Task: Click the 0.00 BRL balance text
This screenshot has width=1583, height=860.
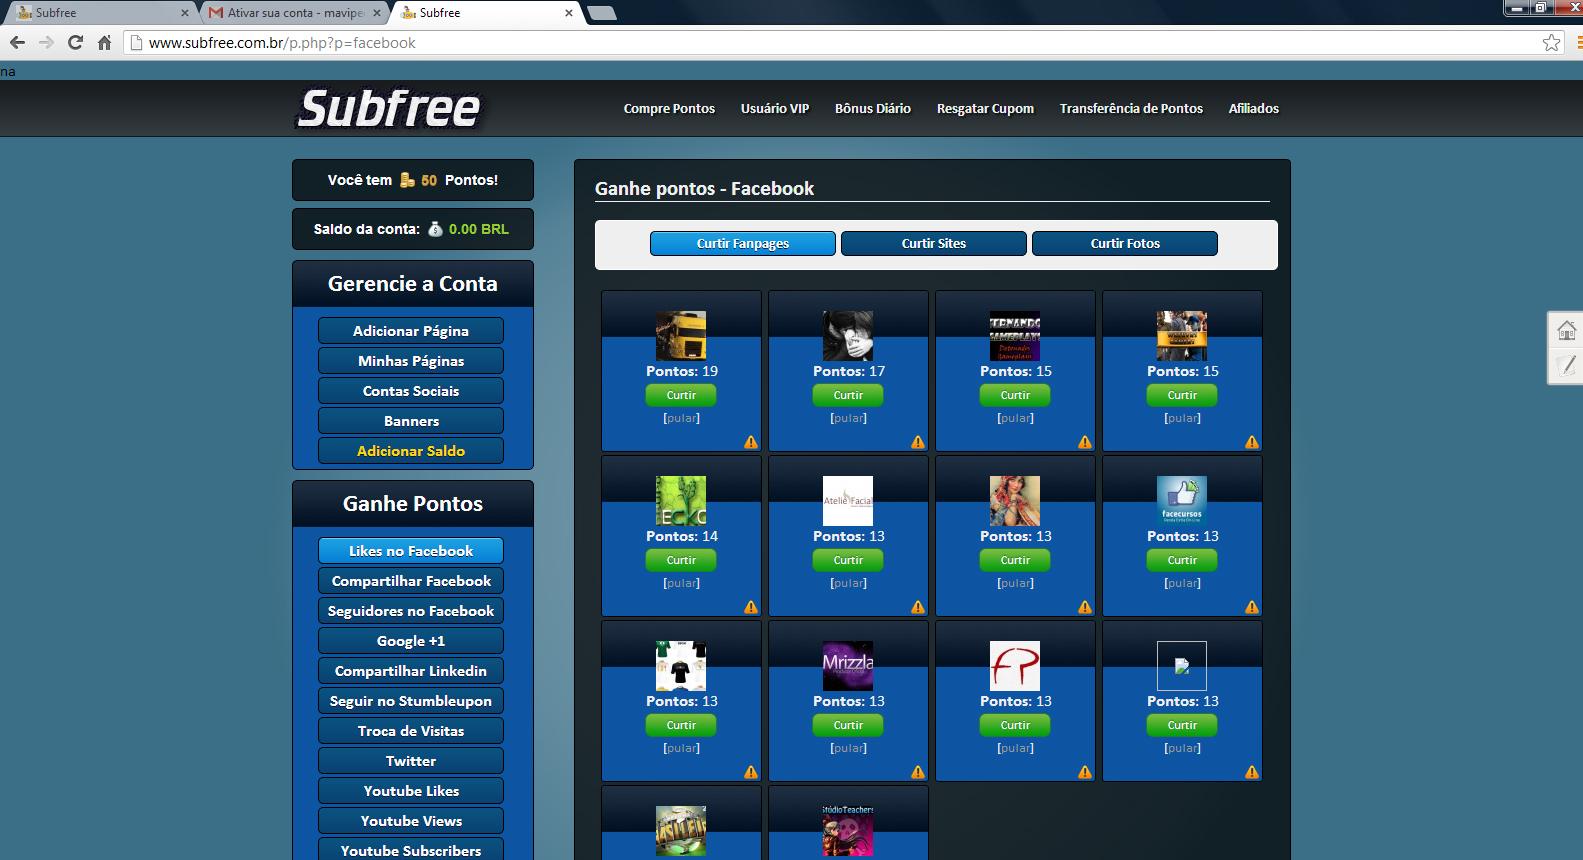Action: tap(479, 229)
